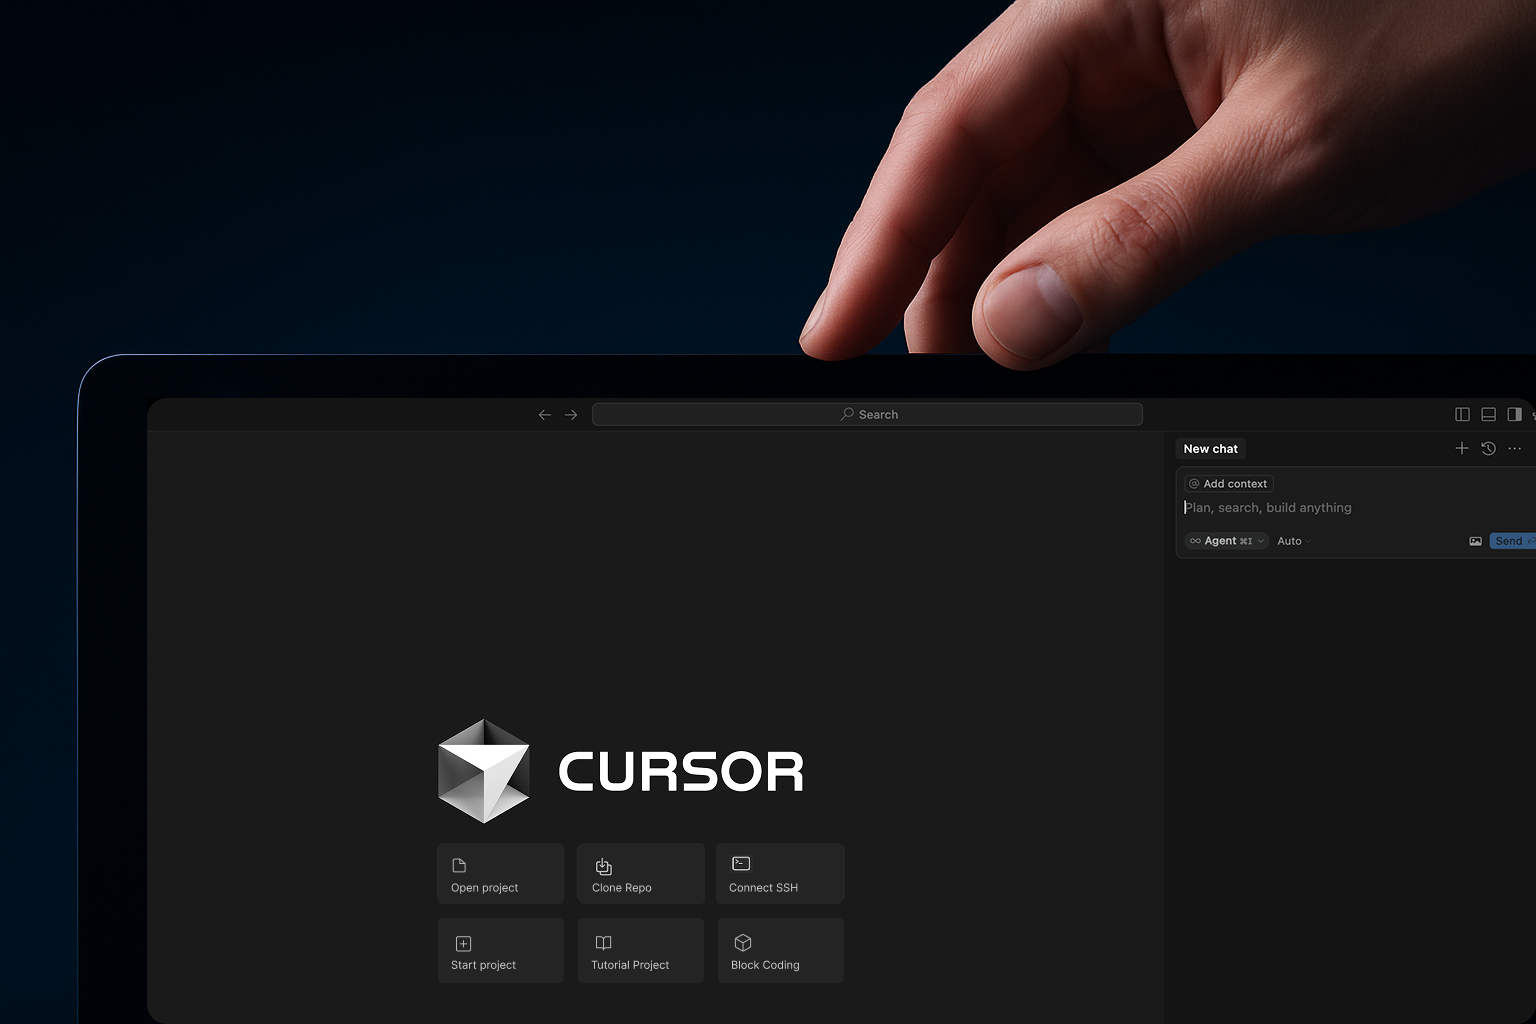Click the CURSOR wordmark text
The image size is (1536, 1024).
(x=681, y=772)
